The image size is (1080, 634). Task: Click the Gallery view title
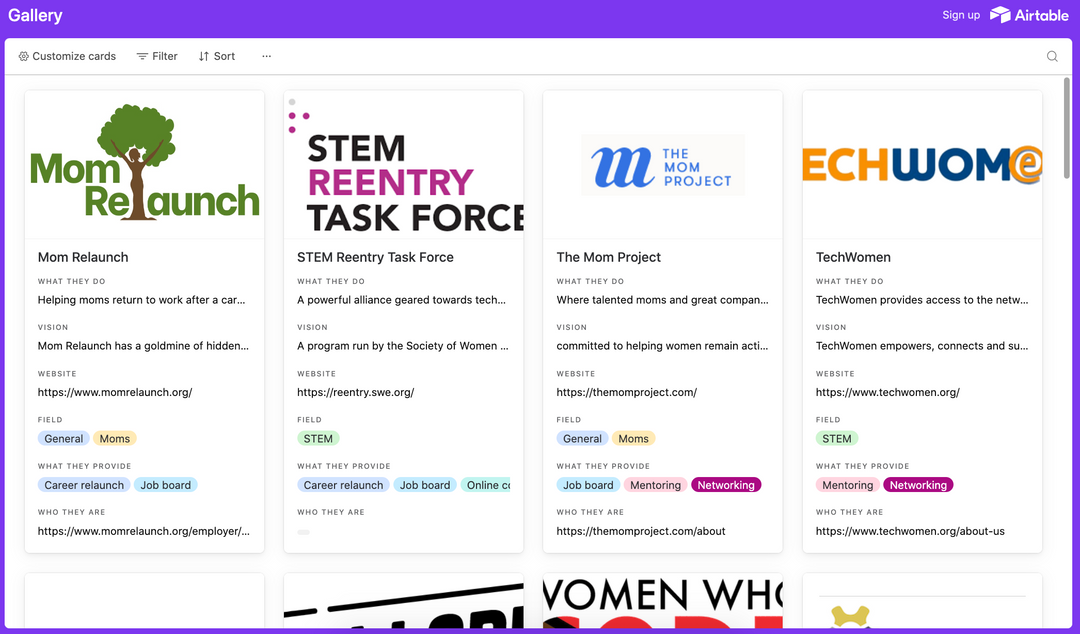coord(35,15)
